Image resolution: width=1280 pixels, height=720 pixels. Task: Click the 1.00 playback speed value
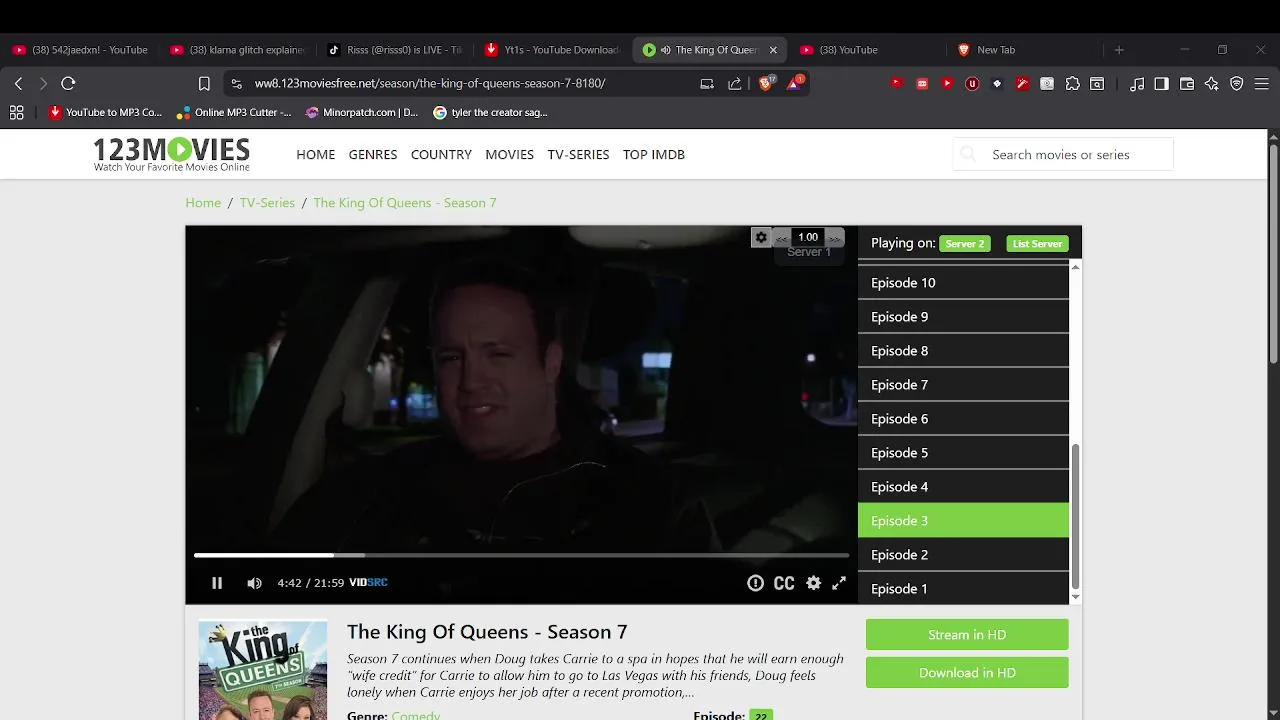pyautogui.click(x=808, y=237)
